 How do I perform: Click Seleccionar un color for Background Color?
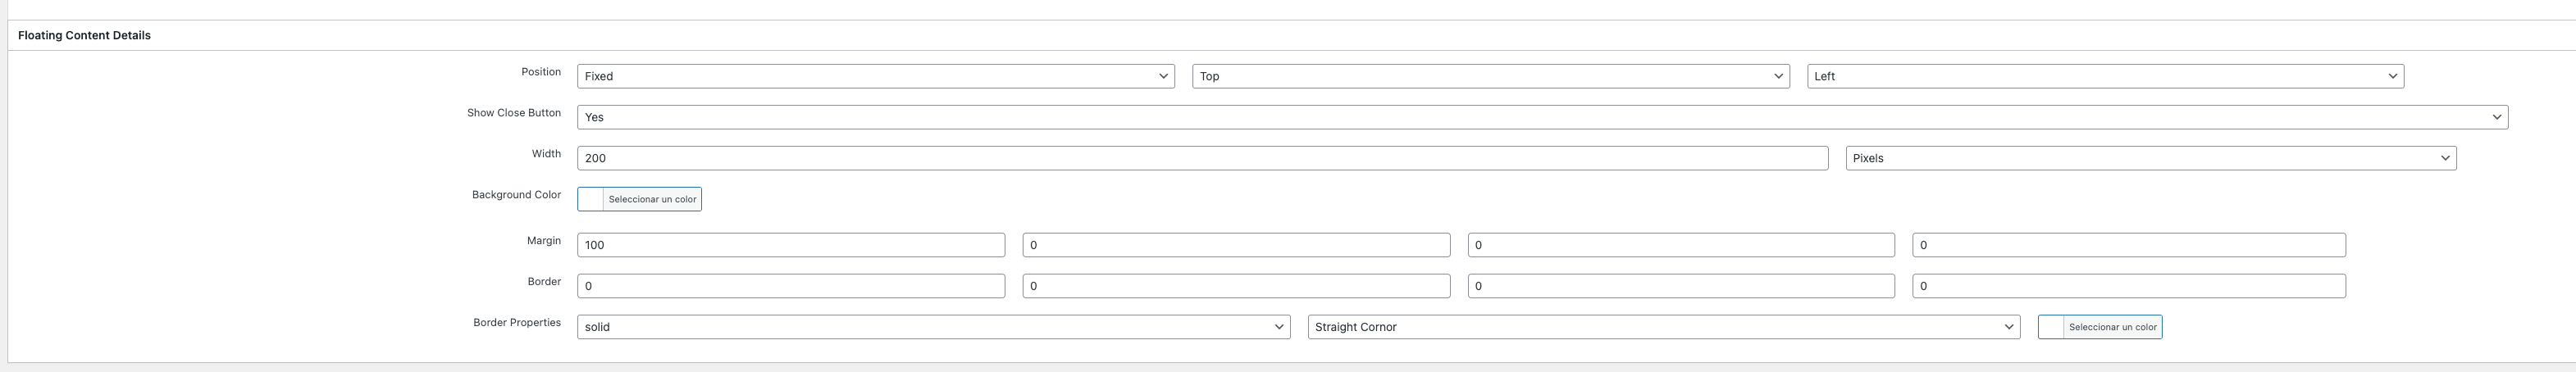coord(652,199)
